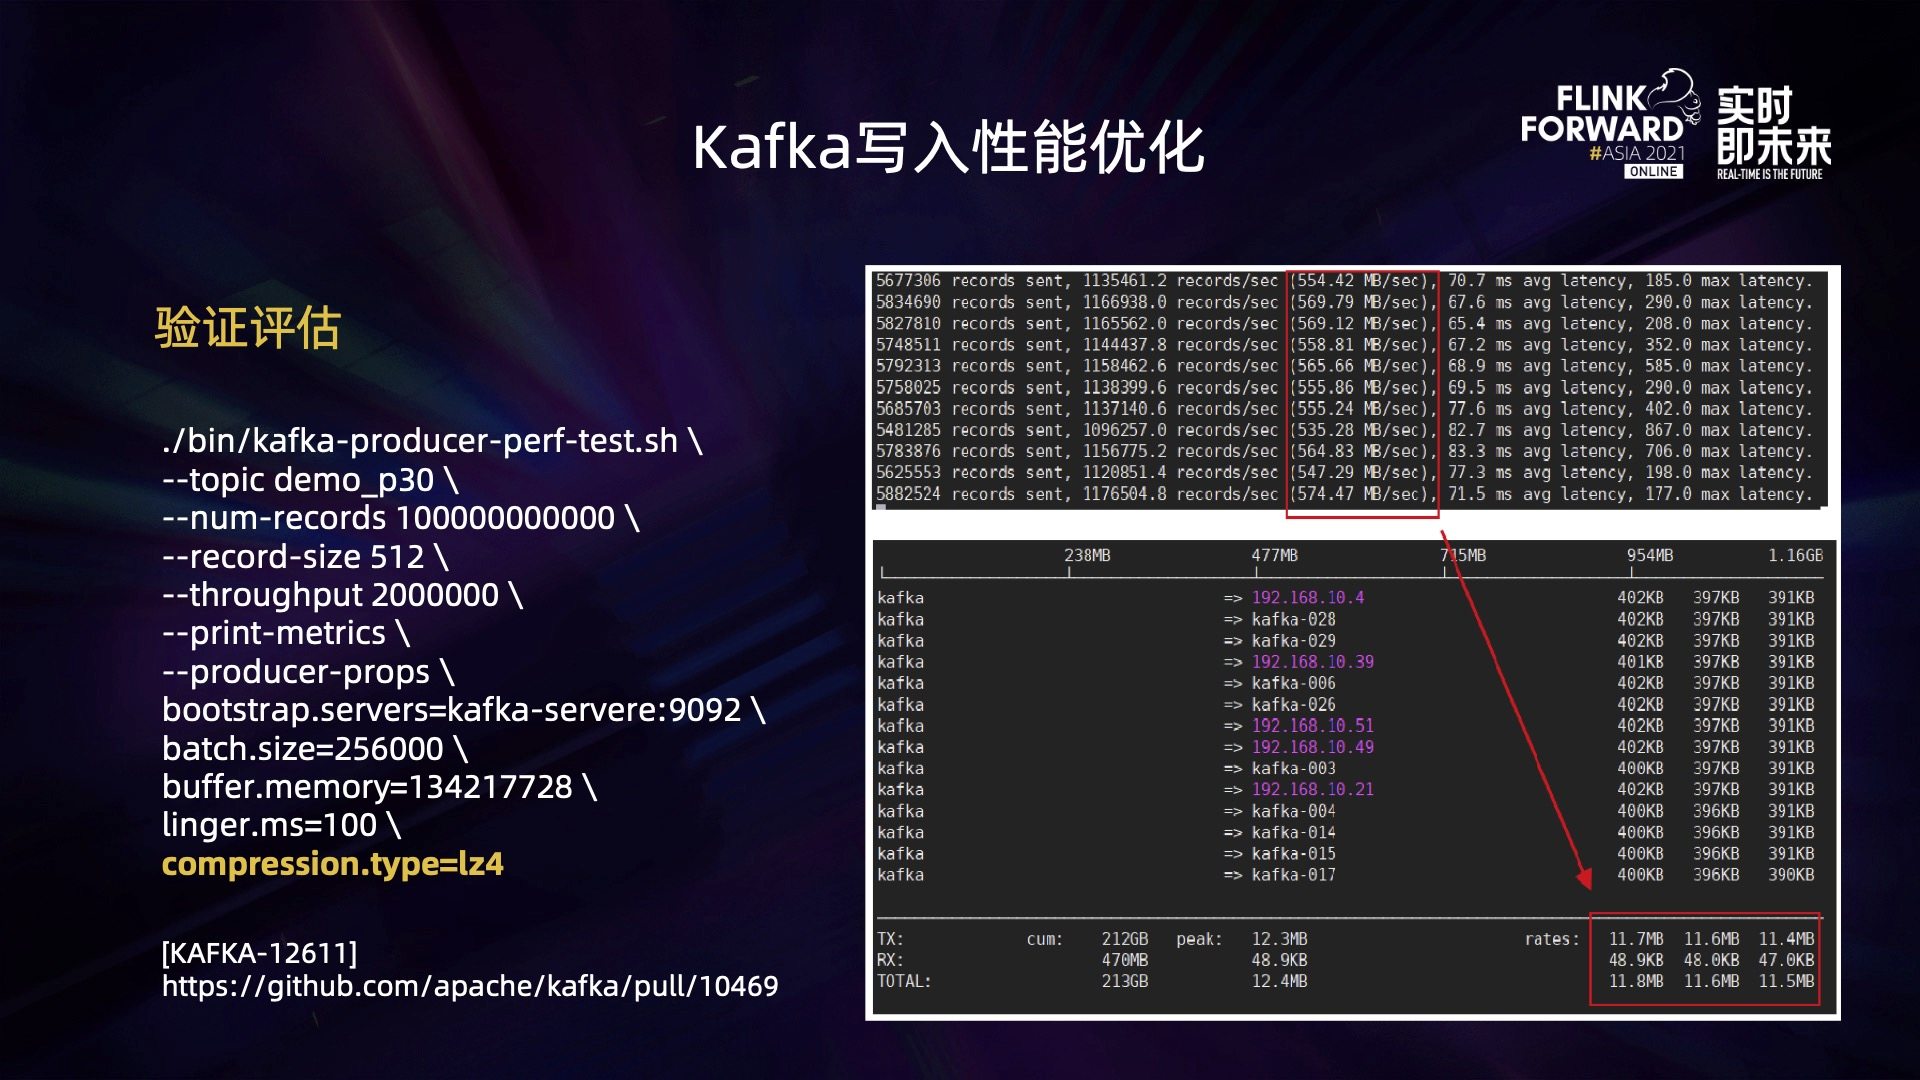Click the red arrowhead near kafka-017 row
This screenshot has width=1920, height=1080.
[1584, 878]
